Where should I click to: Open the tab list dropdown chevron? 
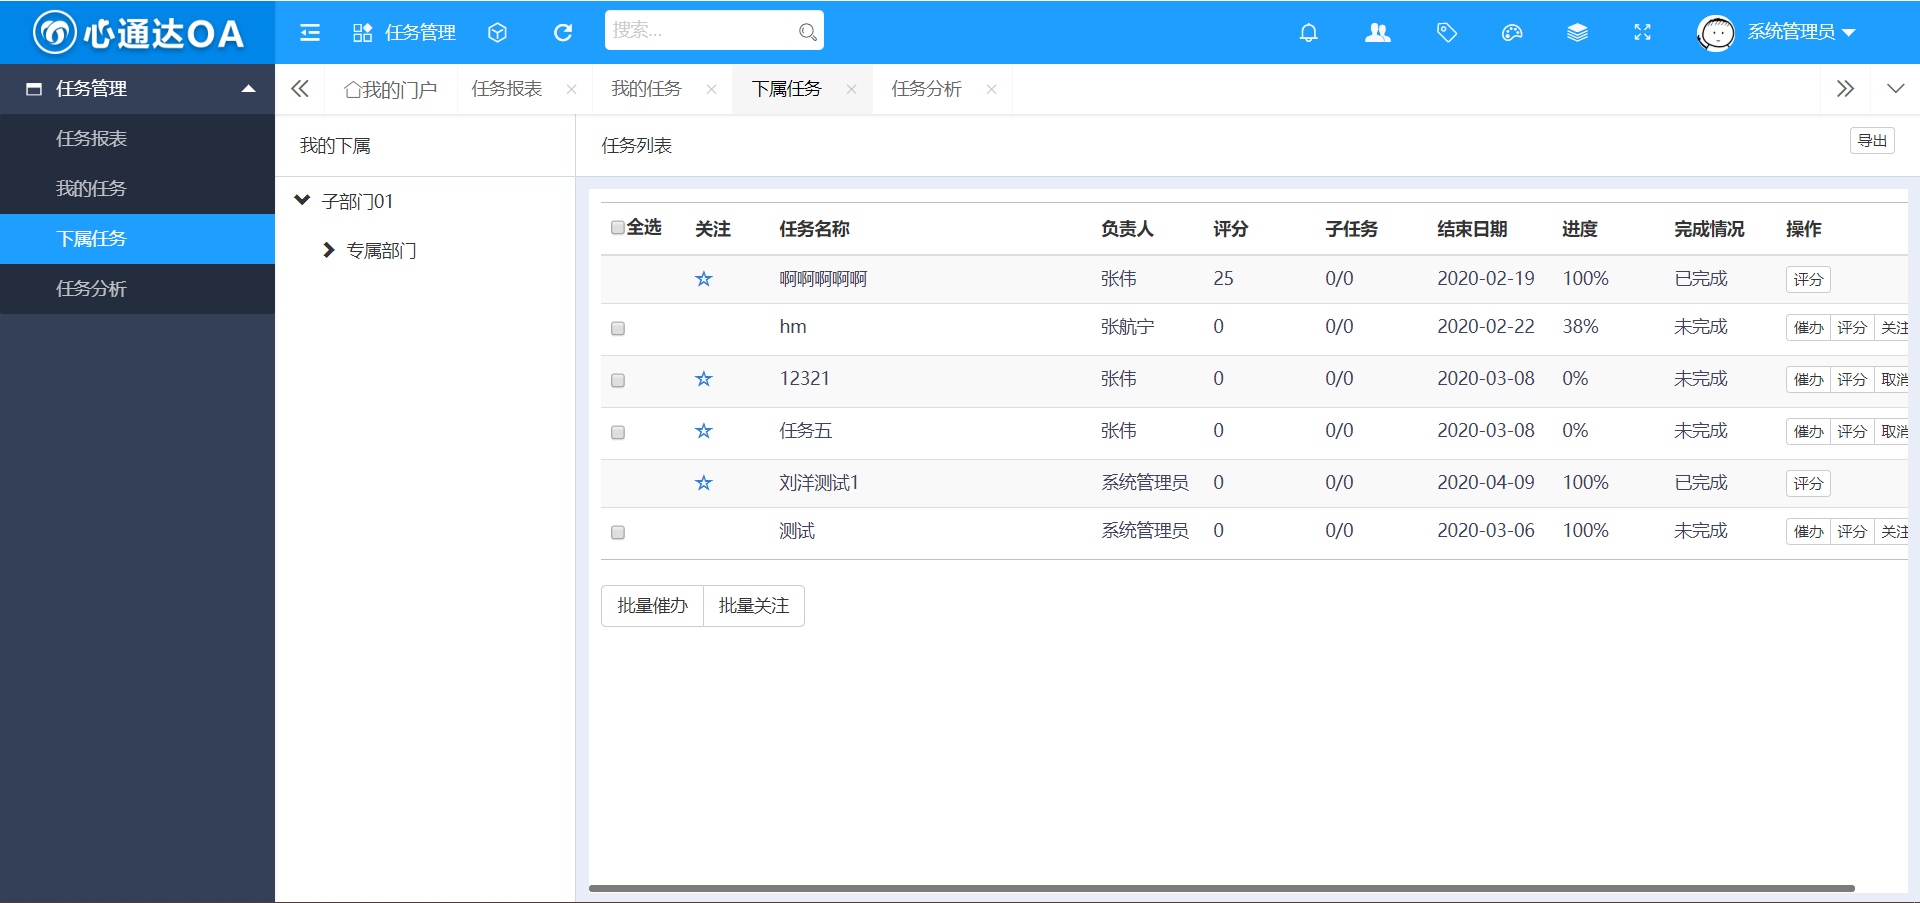point(1895,89)
